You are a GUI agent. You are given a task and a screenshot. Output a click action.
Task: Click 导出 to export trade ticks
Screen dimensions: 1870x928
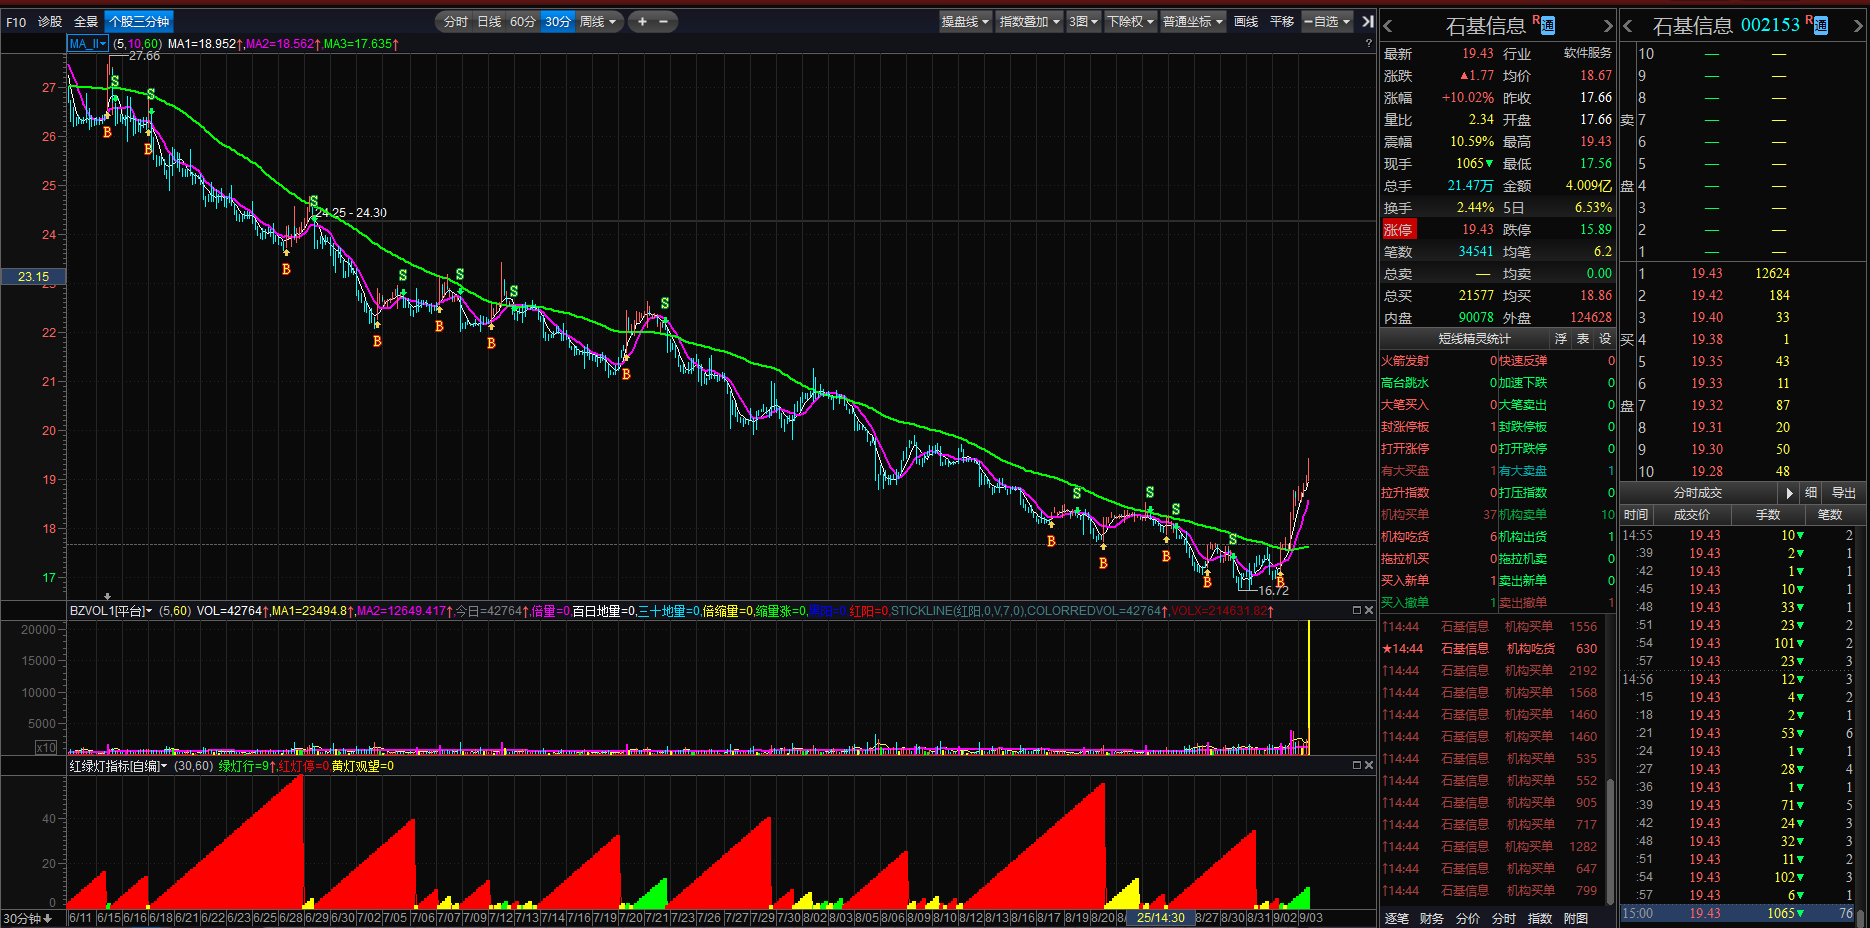[1844, 493]
